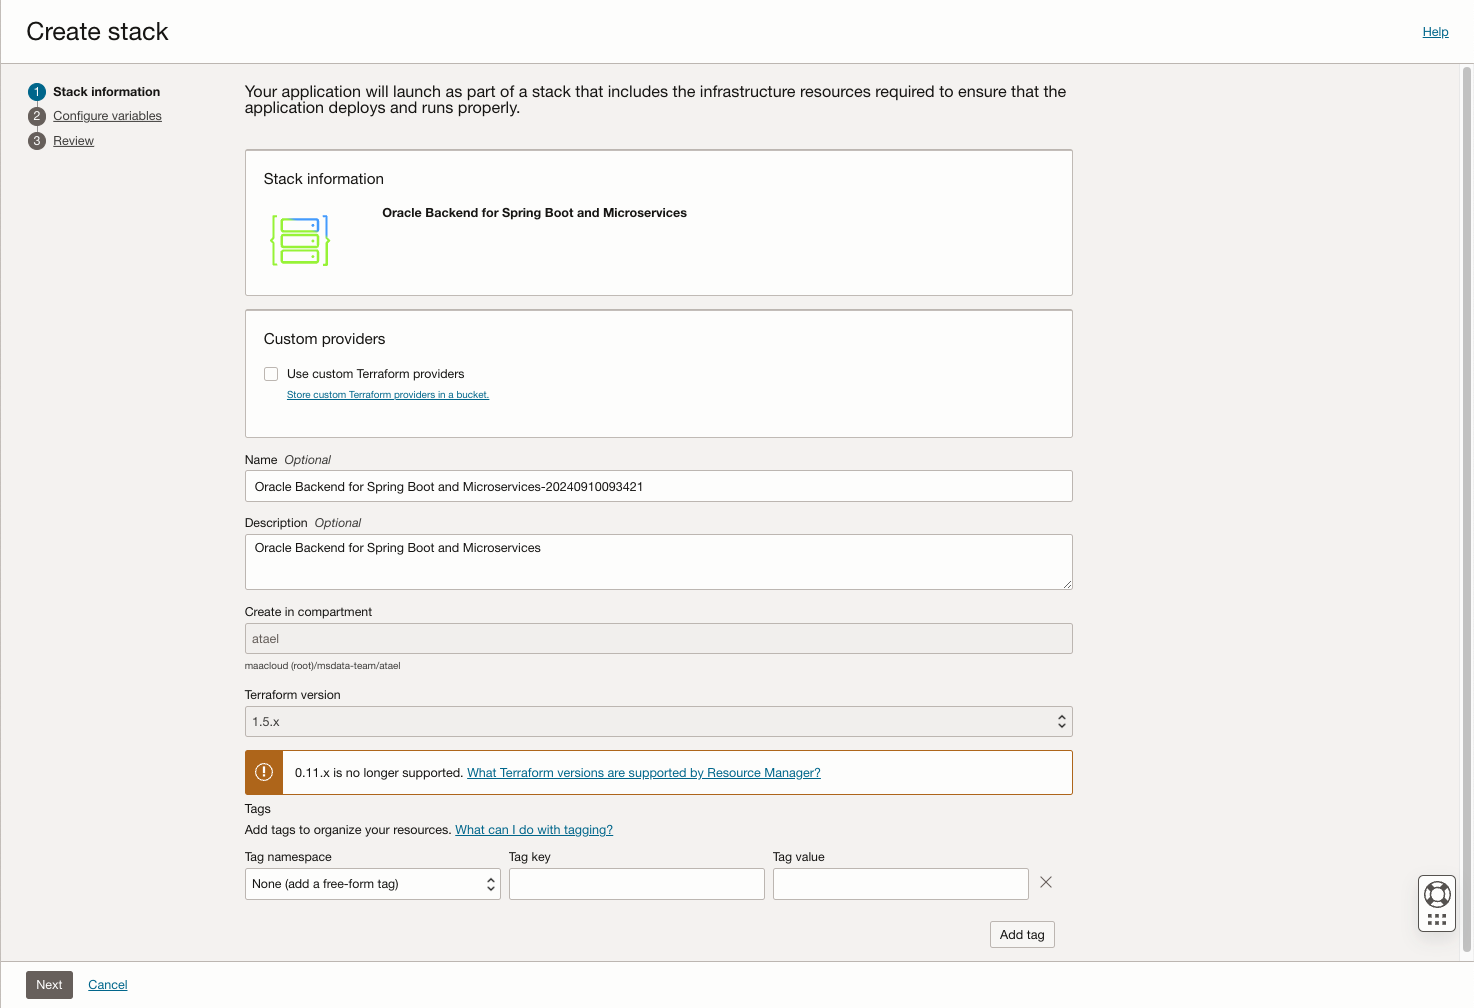Screen dimensions: 1474x1008
Task: Click step 1 circle icon
Action: coord(37,92)
